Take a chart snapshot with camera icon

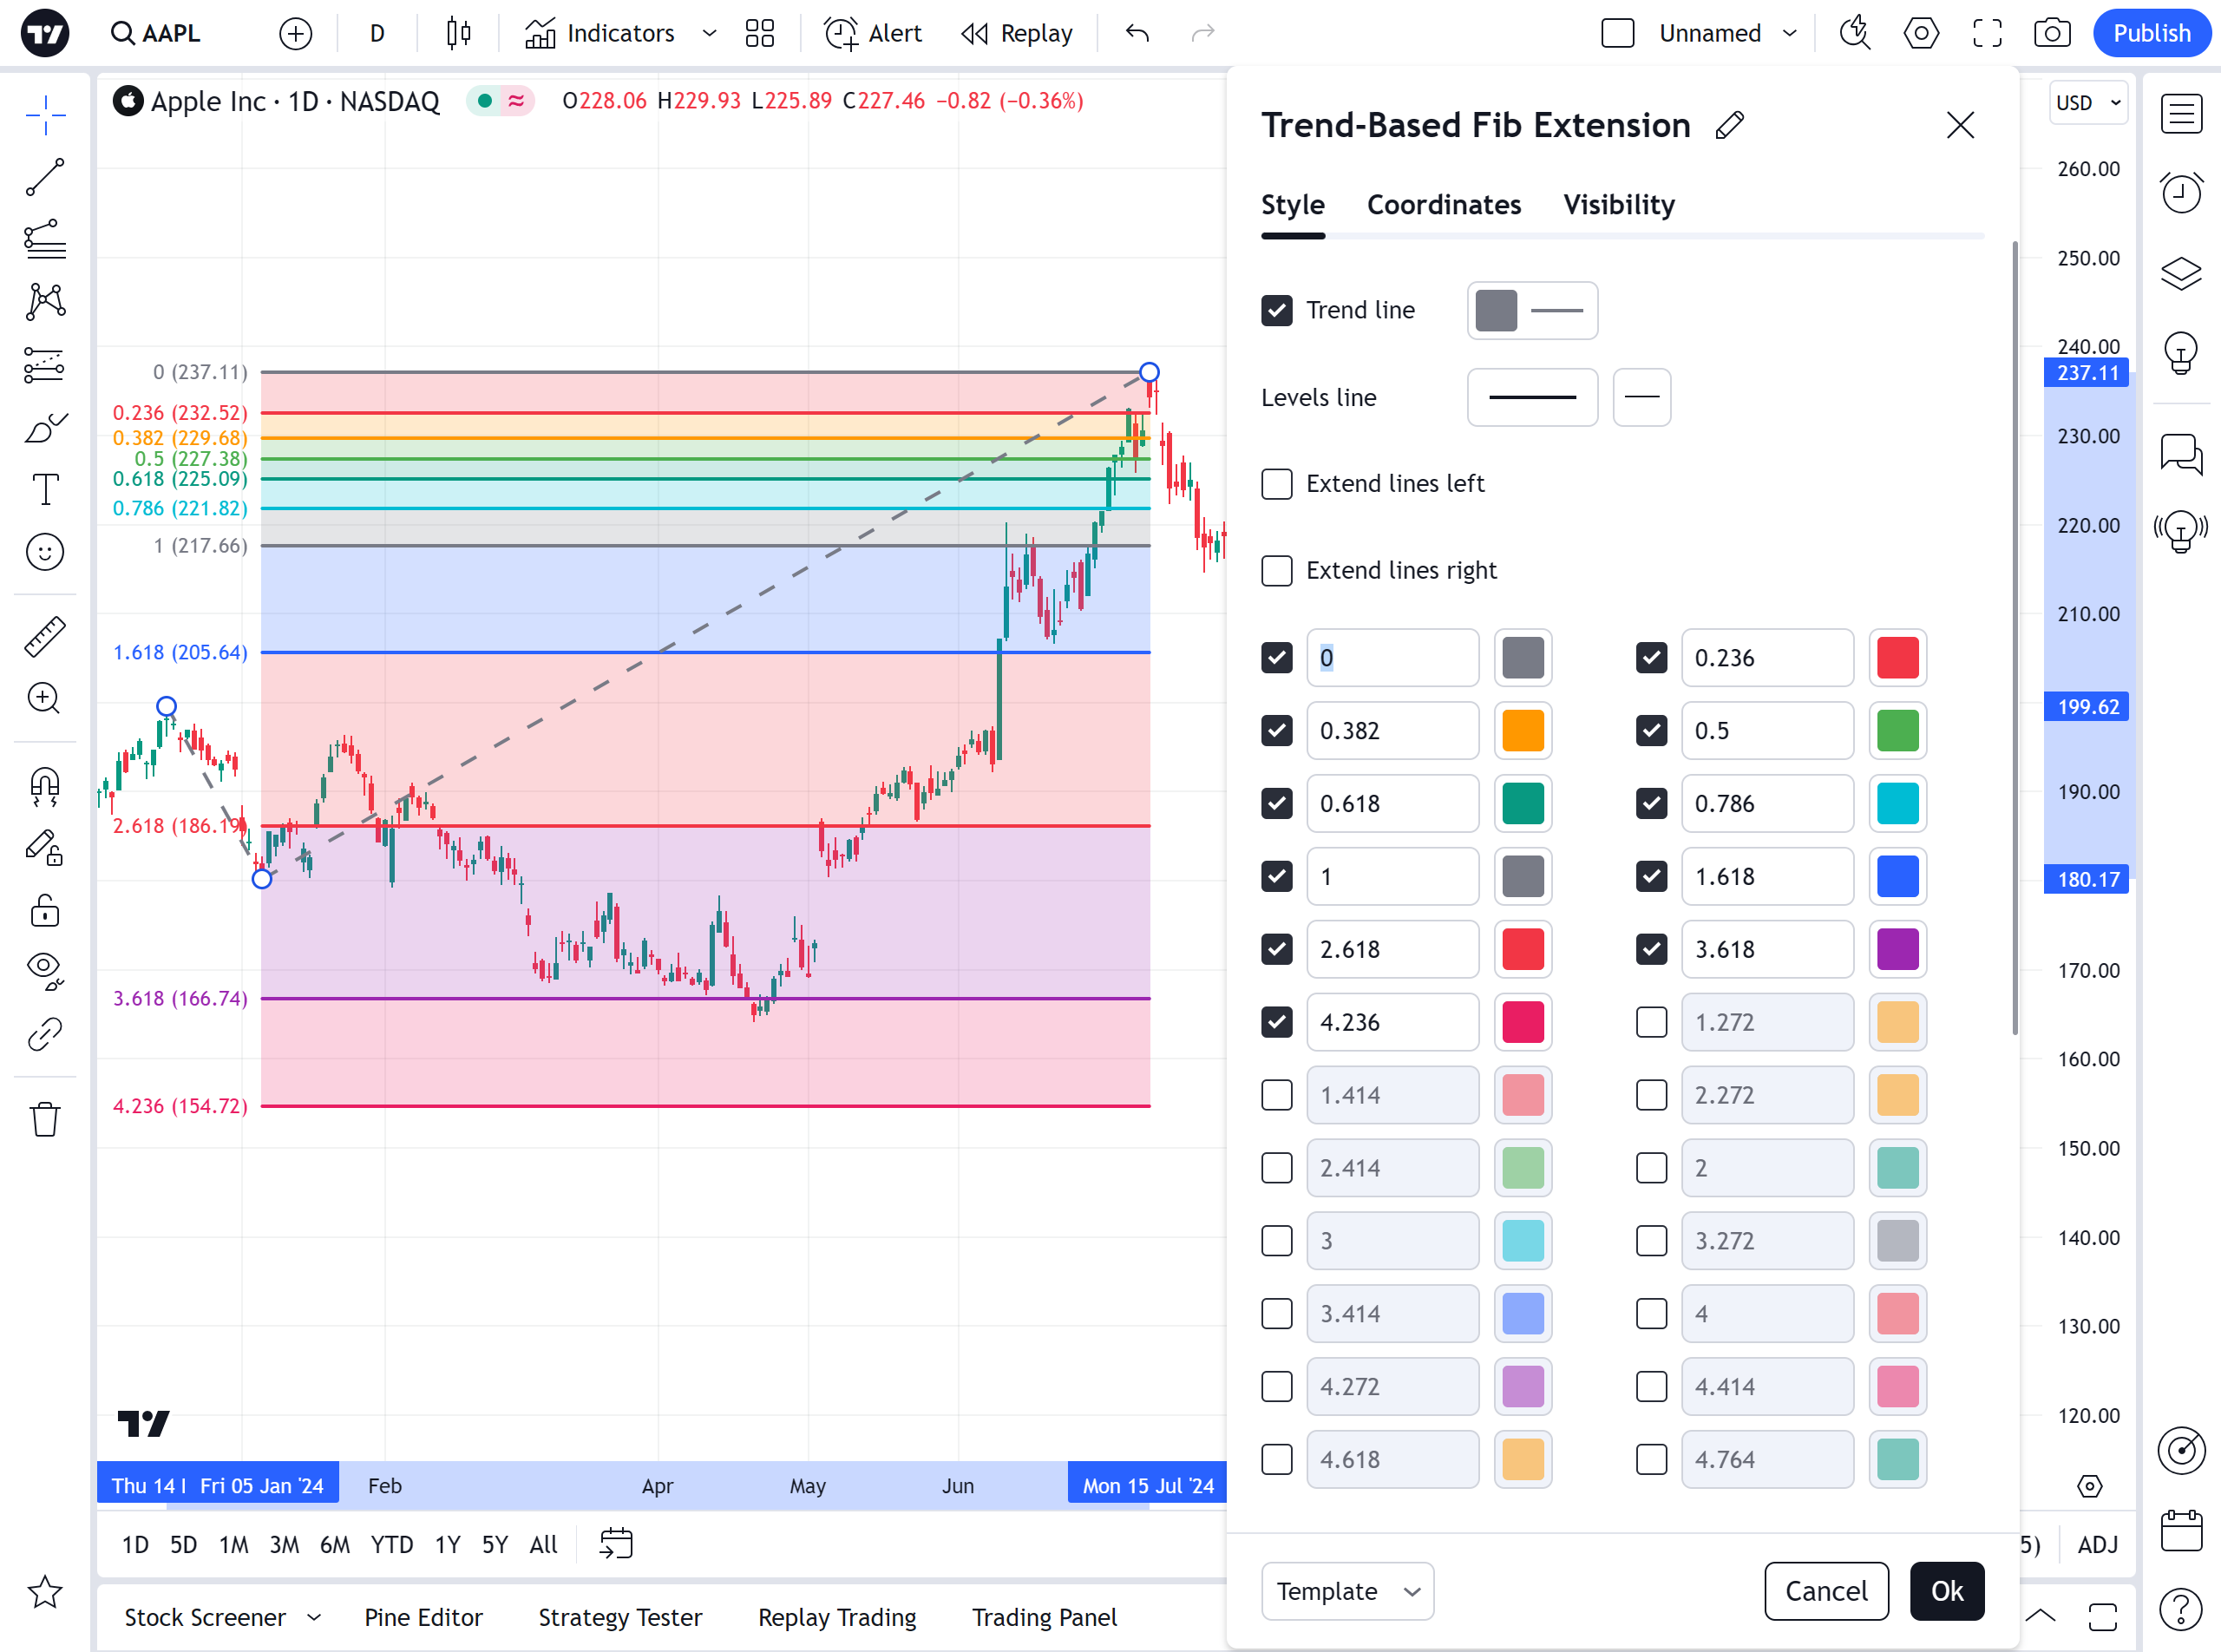point(2051,33)
